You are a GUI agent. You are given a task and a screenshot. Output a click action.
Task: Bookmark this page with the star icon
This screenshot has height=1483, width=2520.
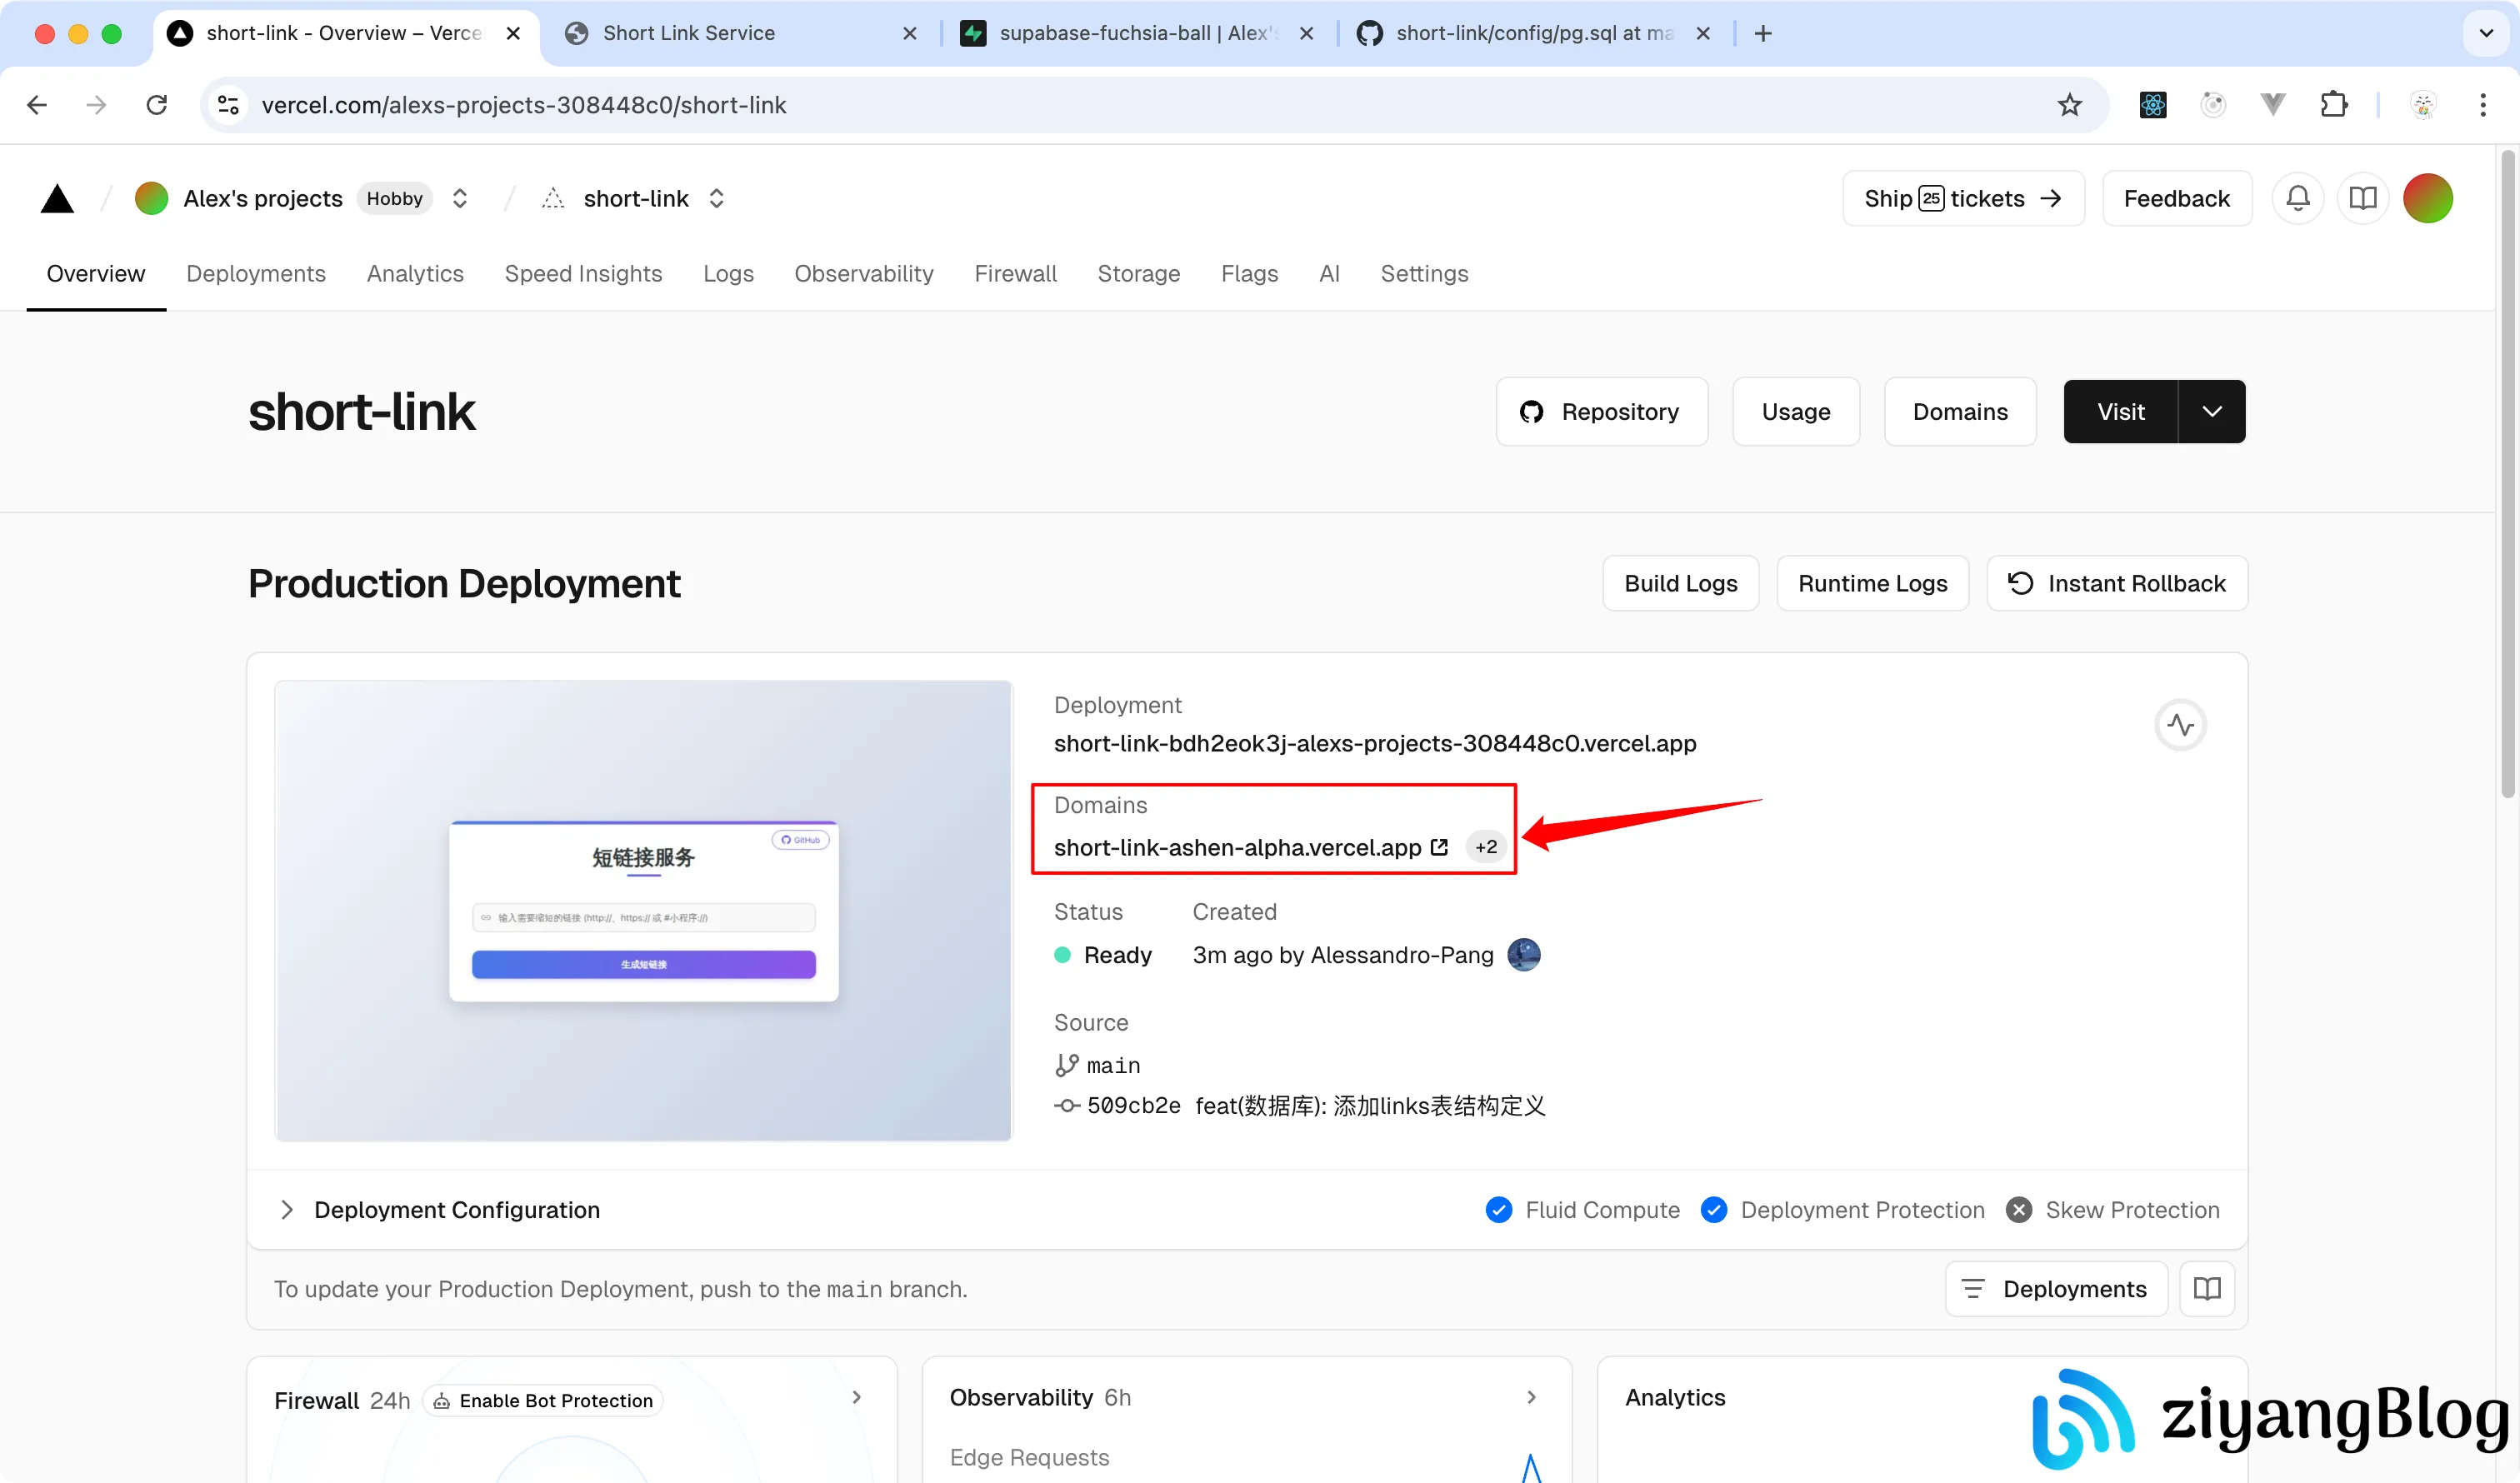click(2069, 105)
